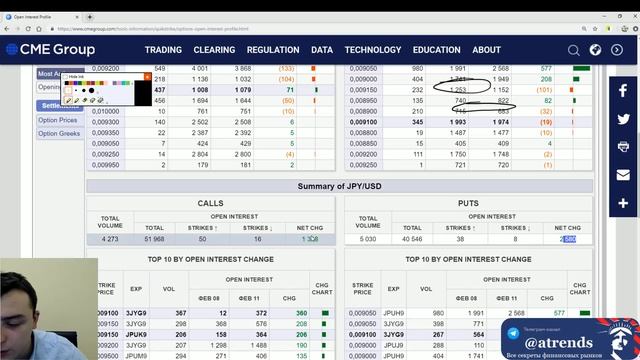Image resolution: width=640 pixels, height=360 pixels.
Task: Click the '0,010000' strike price cell
Action: [105, 111]
